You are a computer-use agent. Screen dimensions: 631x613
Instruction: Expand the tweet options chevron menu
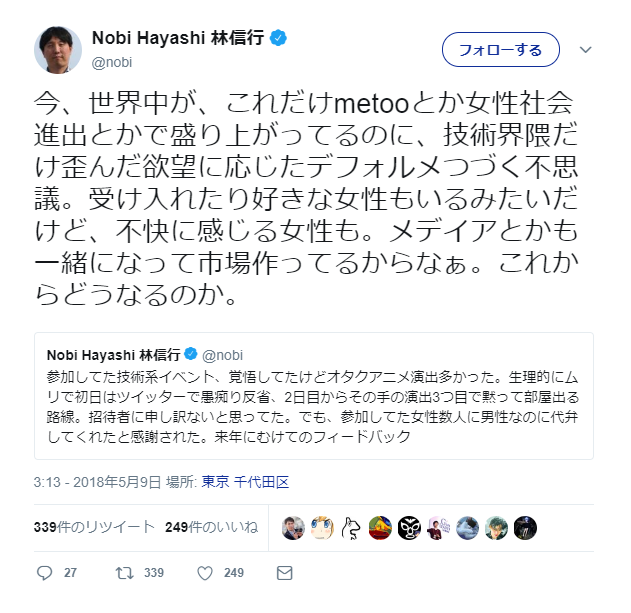(x=586, y=50)
